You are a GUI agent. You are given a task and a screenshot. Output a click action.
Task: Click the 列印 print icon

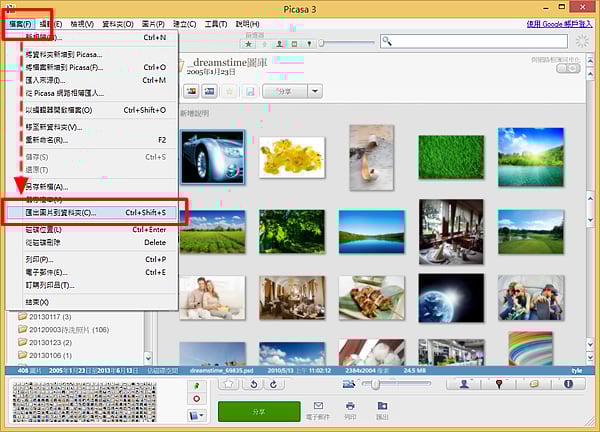(350, 409)
